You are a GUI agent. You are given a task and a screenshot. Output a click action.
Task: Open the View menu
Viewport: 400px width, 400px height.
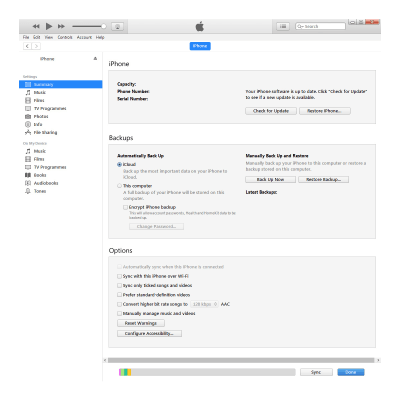tap(49, 37)
